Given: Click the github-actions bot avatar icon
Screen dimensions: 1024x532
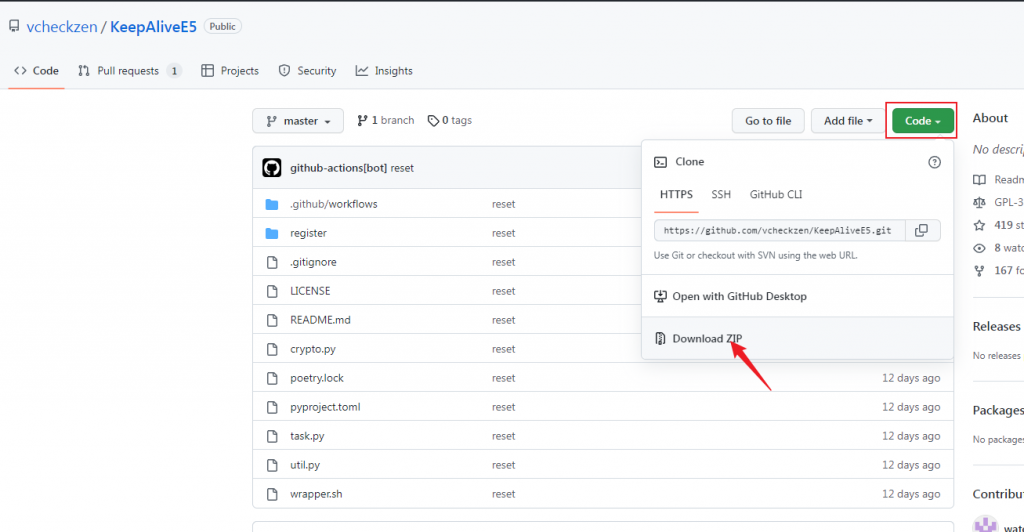Looking at the screenshot, I should (272, 168).
